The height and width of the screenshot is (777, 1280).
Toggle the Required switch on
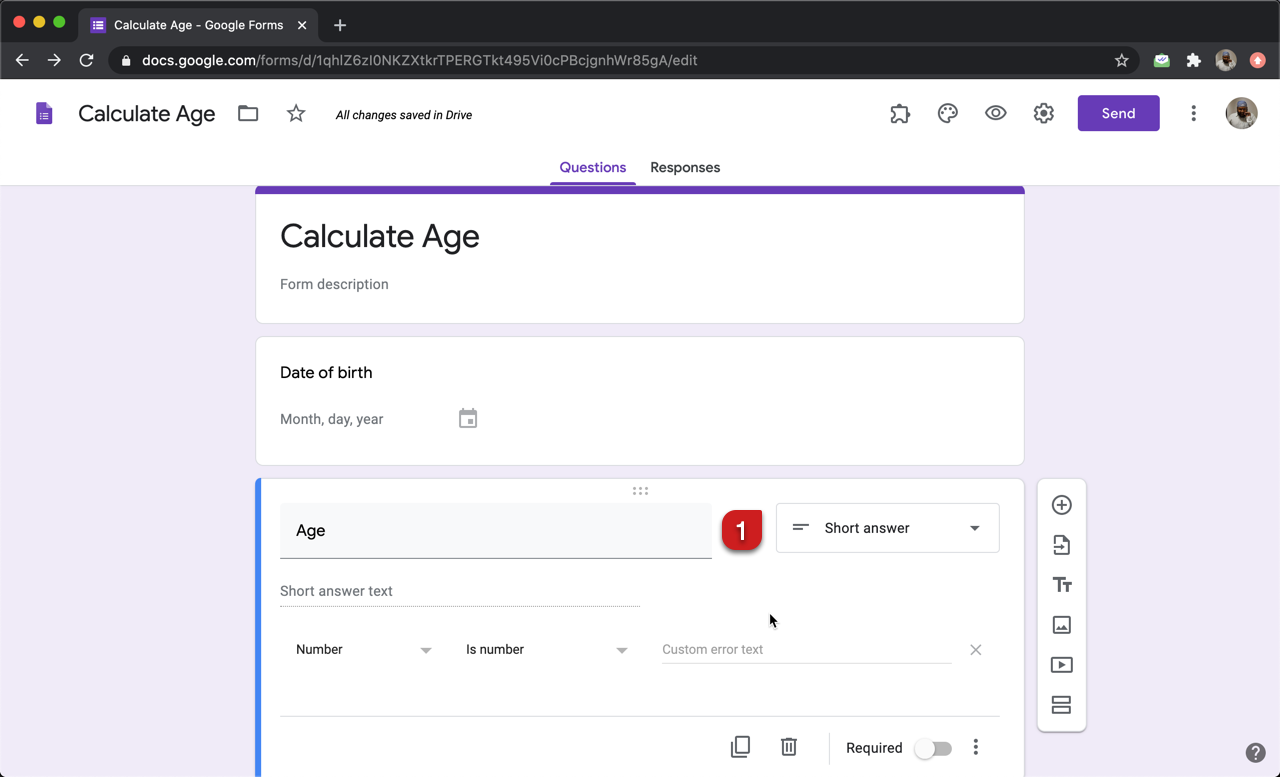[x=933, y=748]
